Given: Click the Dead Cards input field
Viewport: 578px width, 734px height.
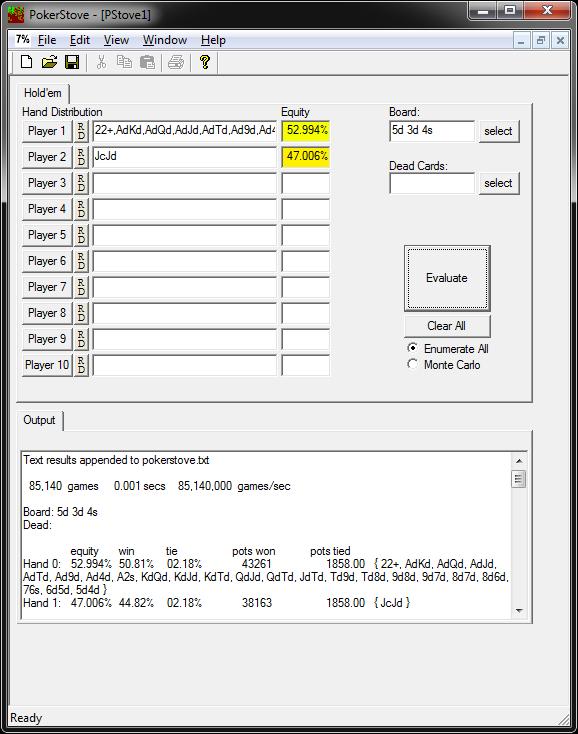Looking at the screenshot, I should [x=432, y=183].
